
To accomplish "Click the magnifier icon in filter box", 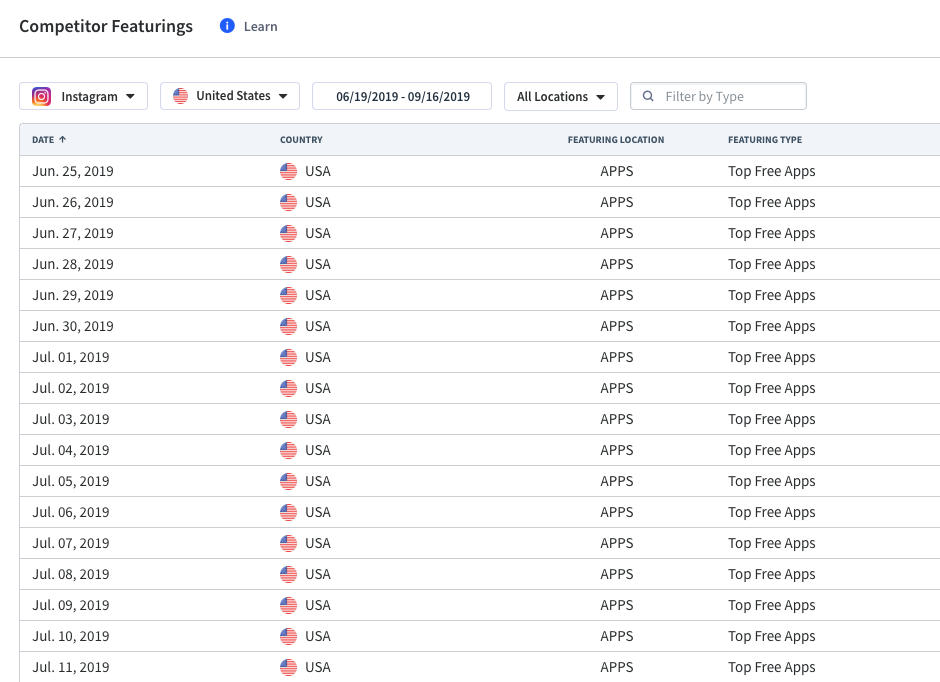I will click(x=648, y=96).
